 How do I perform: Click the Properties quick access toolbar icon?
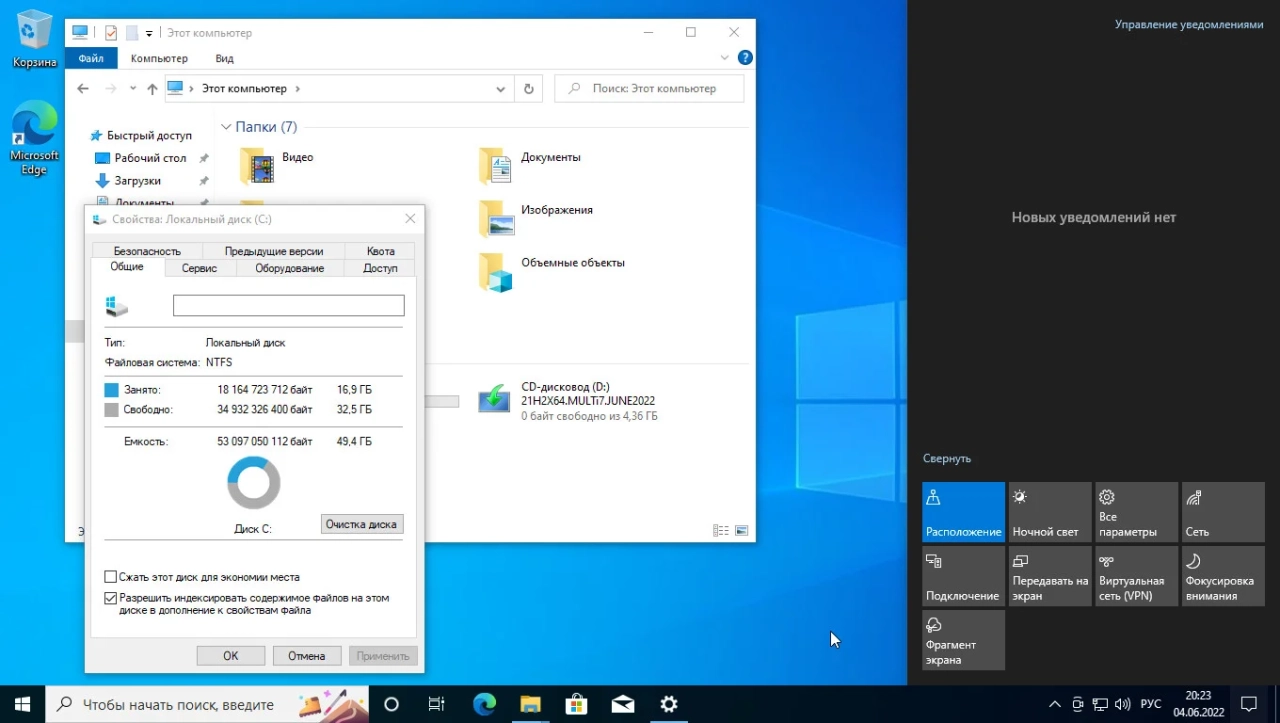click(111, 33)
